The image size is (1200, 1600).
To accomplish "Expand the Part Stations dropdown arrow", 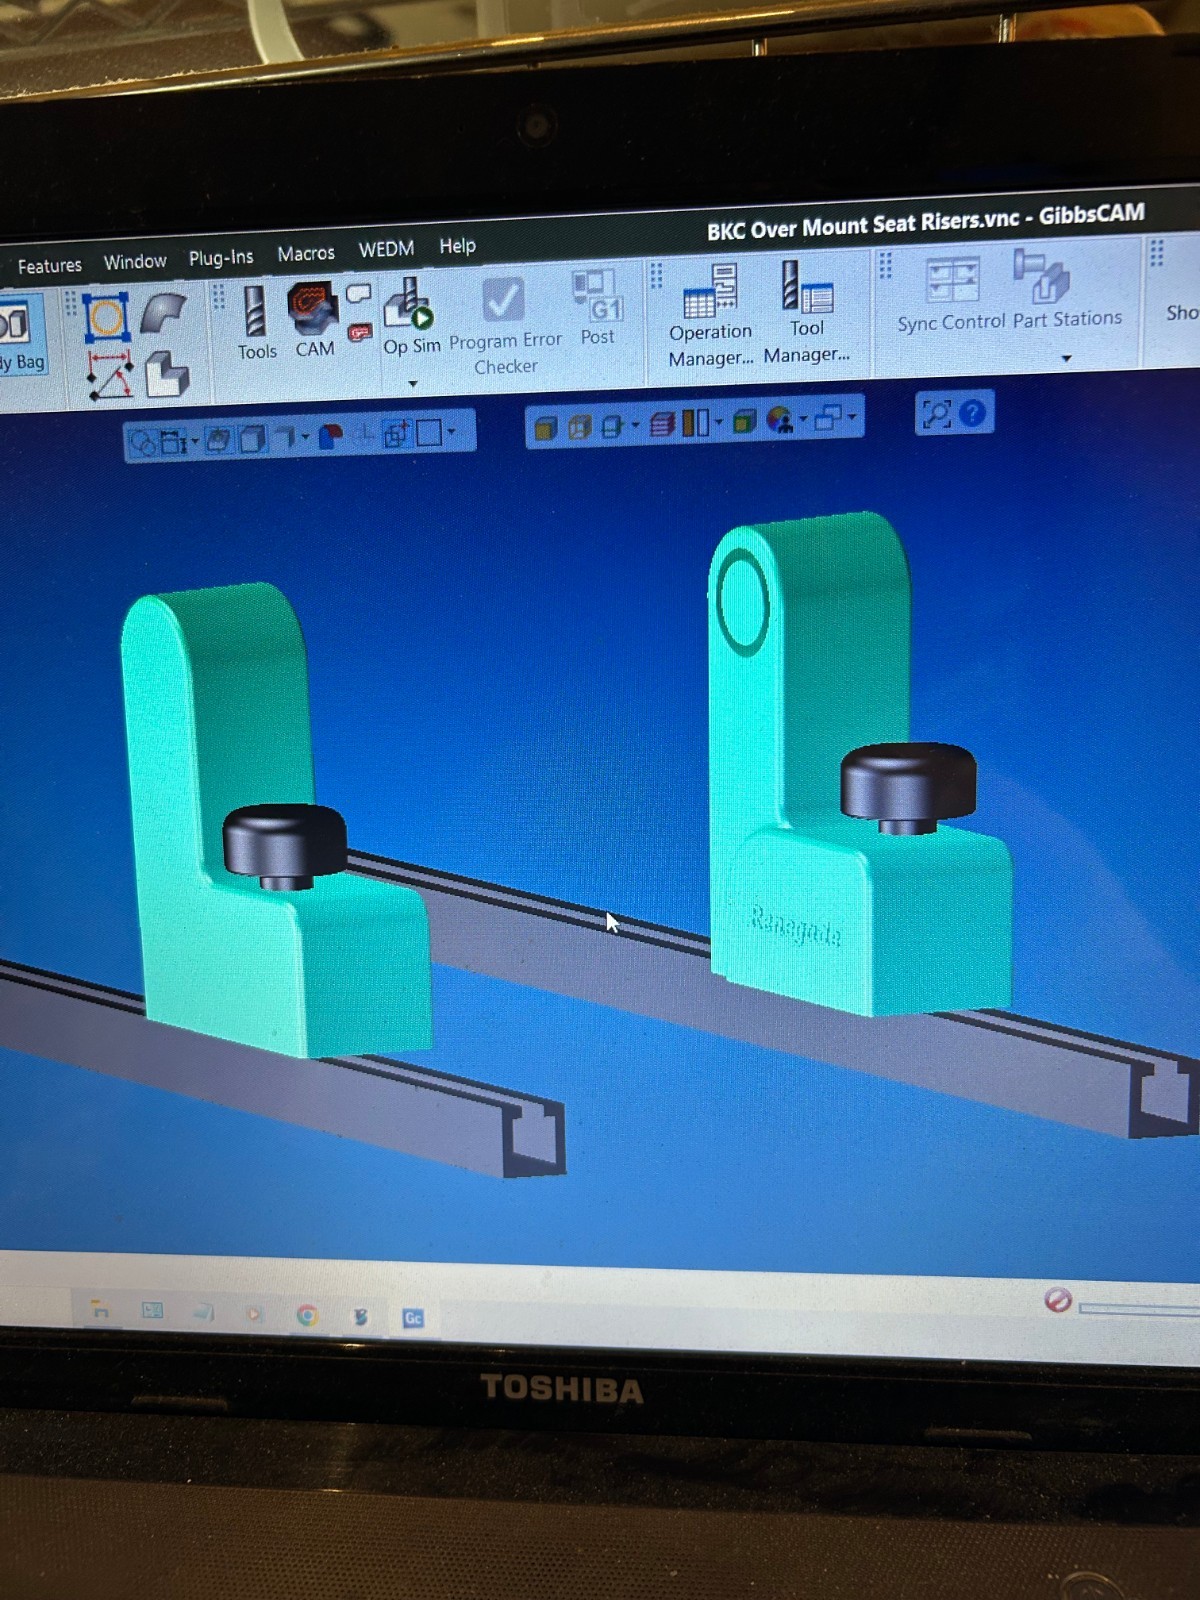I will 1067,358.
